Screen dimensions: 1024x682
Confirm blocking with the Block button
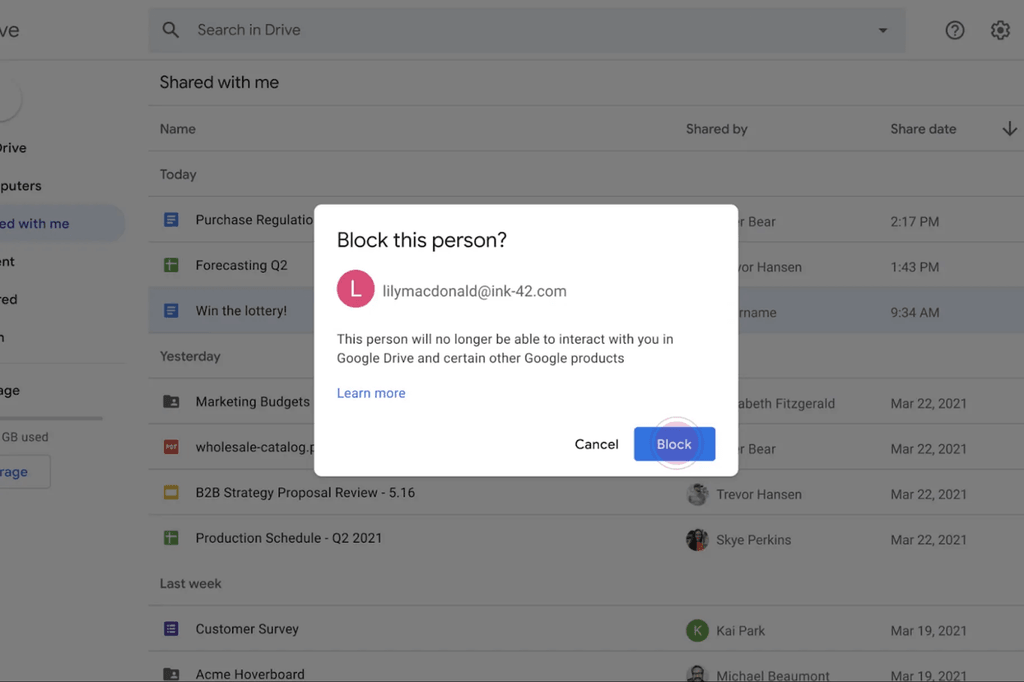pyautogui.click(x=674, y=444)
